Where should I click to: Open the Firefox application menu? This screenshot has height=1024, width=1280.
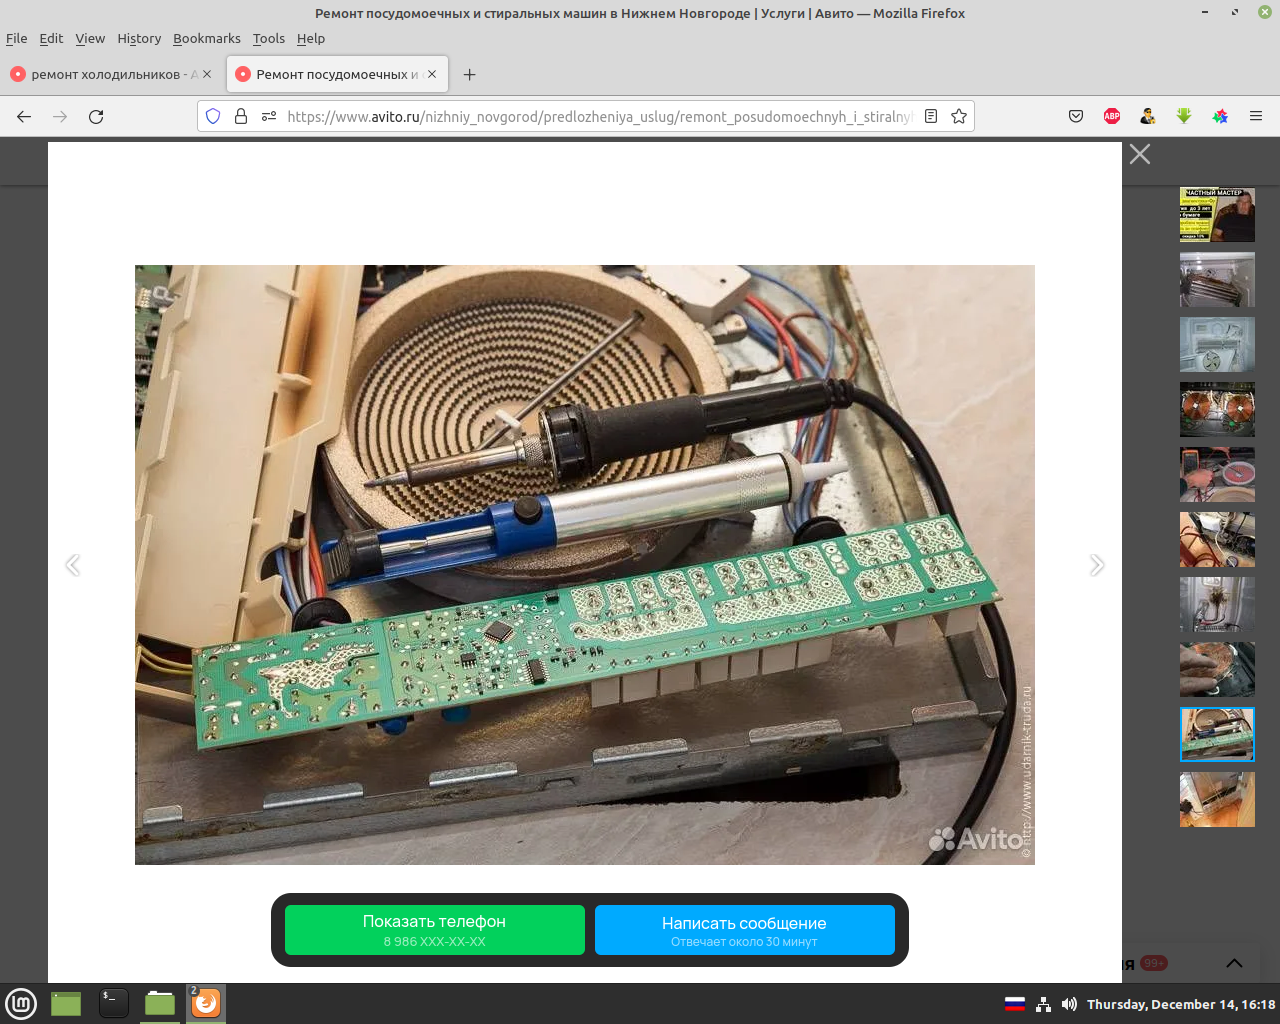tap(1256, 116)
